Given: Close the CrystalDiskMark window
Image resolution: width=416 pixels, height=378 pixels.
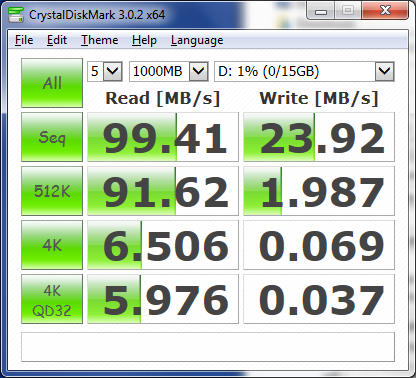Looking at the screenshot, I should pos(385,11).
